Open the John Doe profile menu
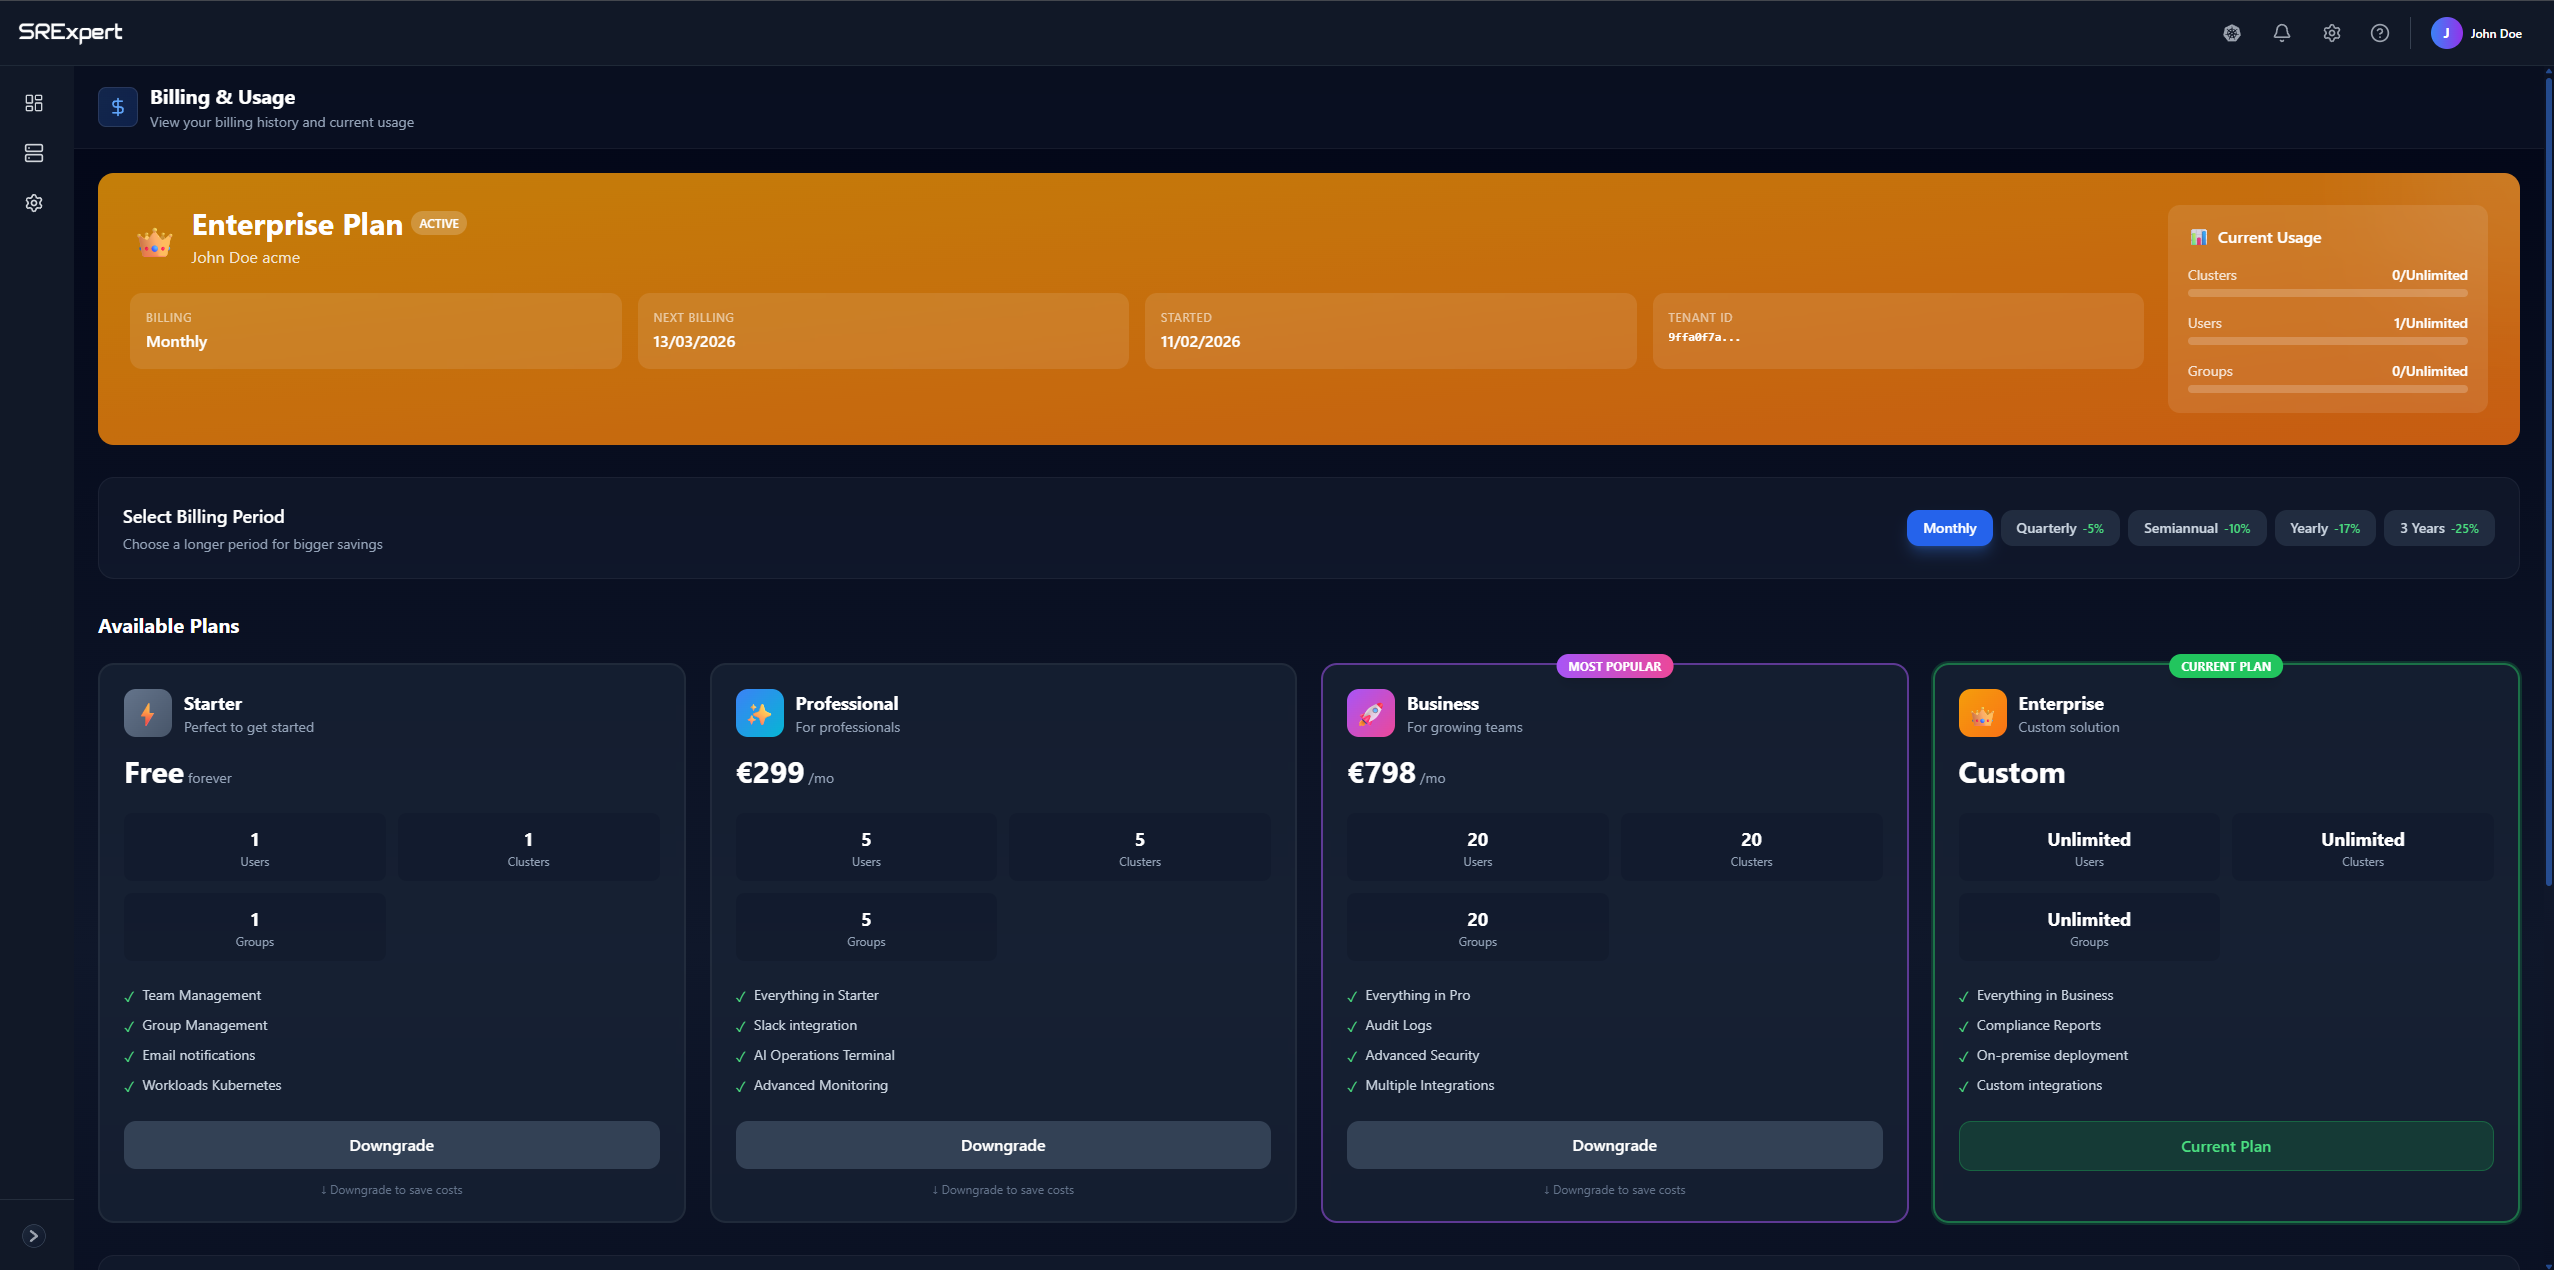The image size is (2554, 1270). point(2480,33)
